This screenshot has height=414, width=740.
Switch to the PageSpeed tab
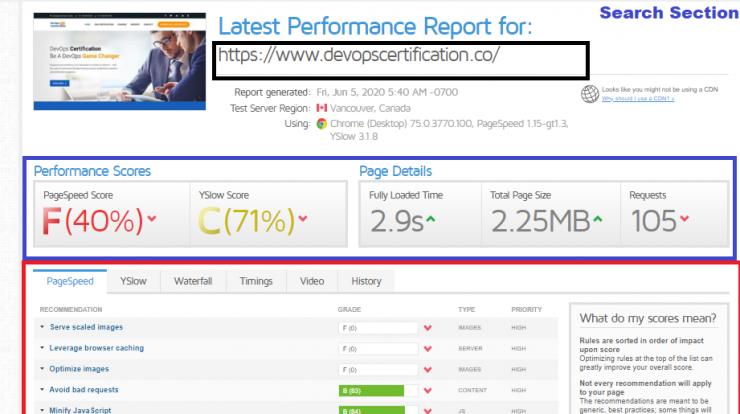point(70,281)
